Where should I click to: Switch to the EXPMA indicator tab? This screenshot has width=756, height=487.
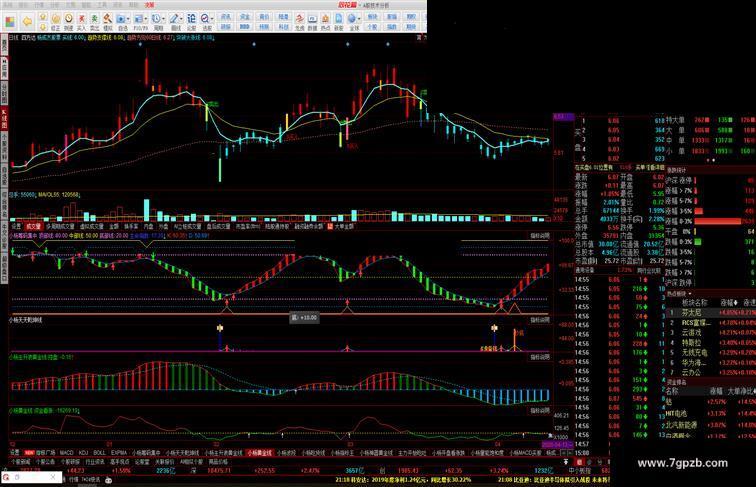pyautogui.click(x=119, y=452)
